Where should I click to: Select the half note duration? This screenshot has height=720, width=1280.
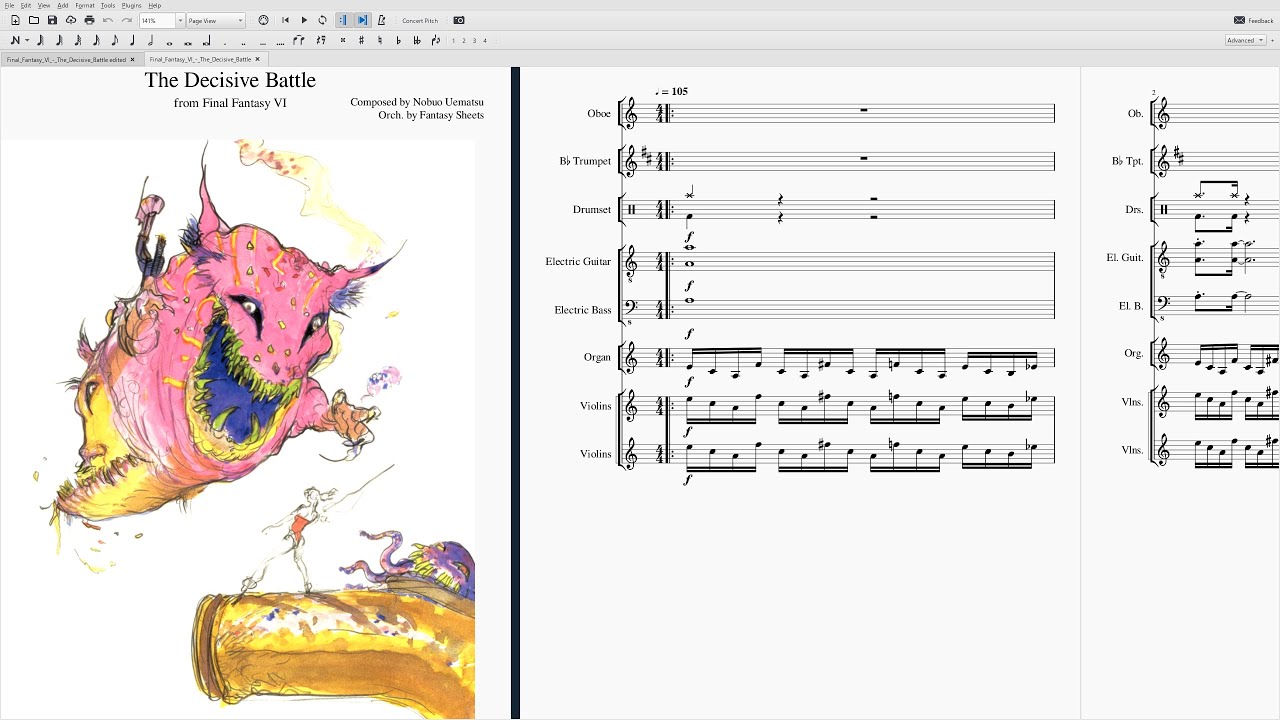(150, 40)
